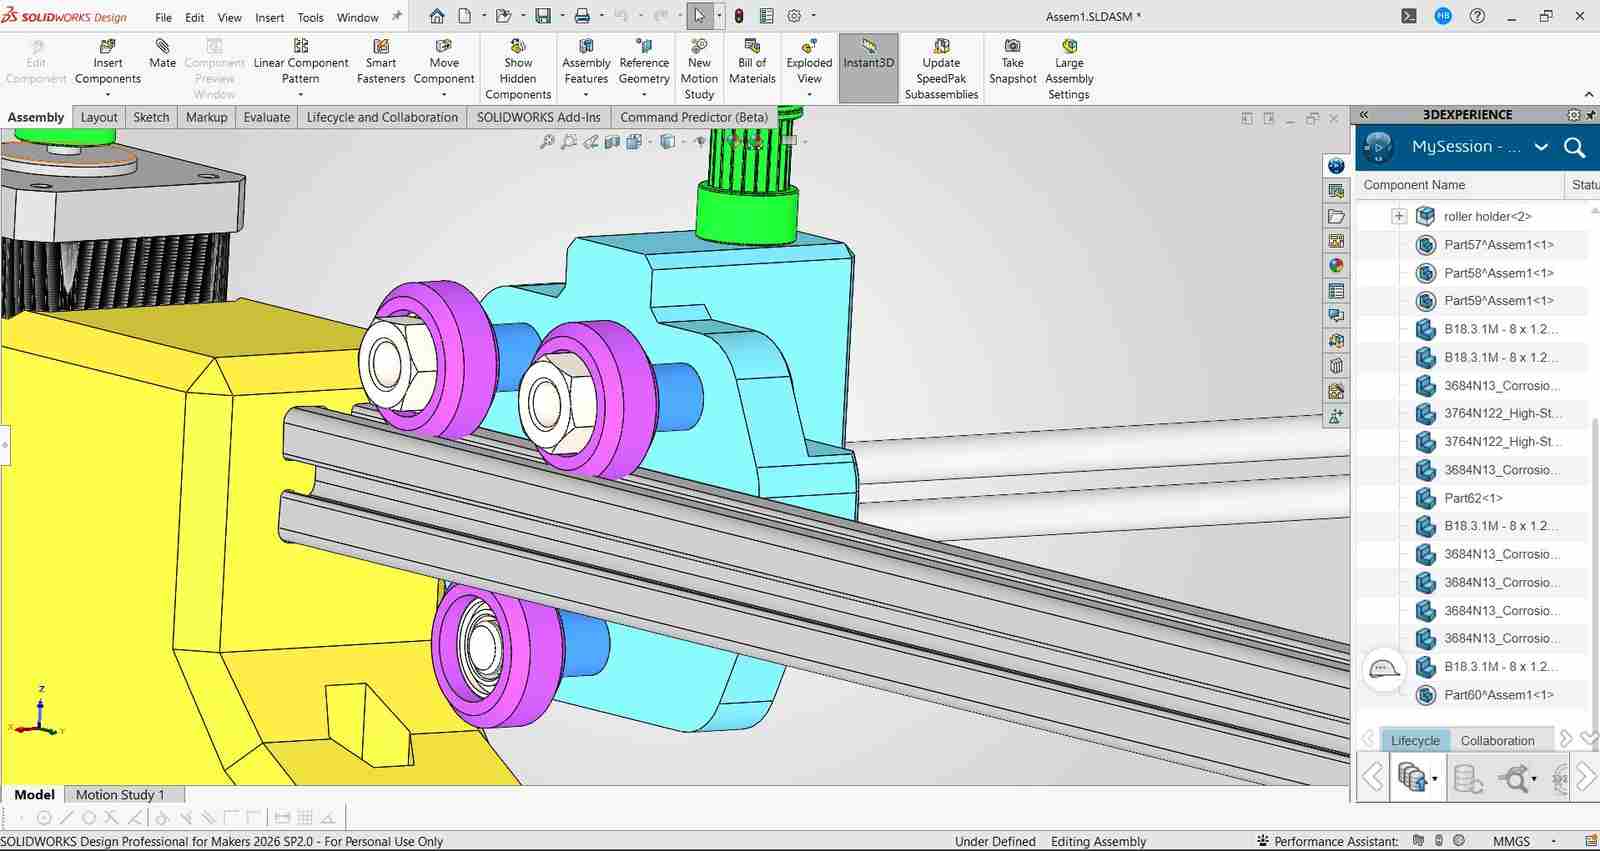Take Snapshot of assembly
This screenshot has height=851, width=1600.
point(1013,62)
